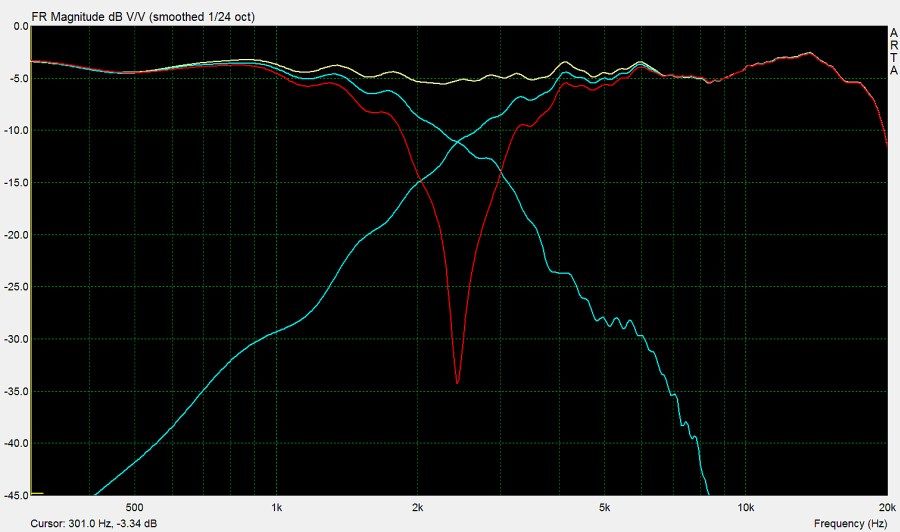Click the '1k' frequency axis label
The height and width of the screenshot is (532, 900).
pos(277,507)
